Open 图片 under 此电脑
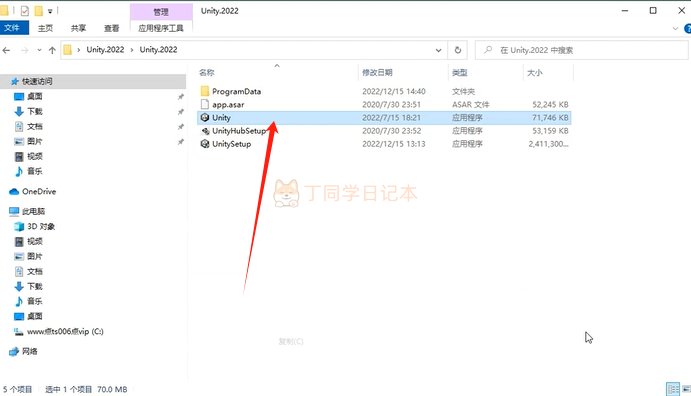This screenshot has width=691, height=396. pos(35,256)
